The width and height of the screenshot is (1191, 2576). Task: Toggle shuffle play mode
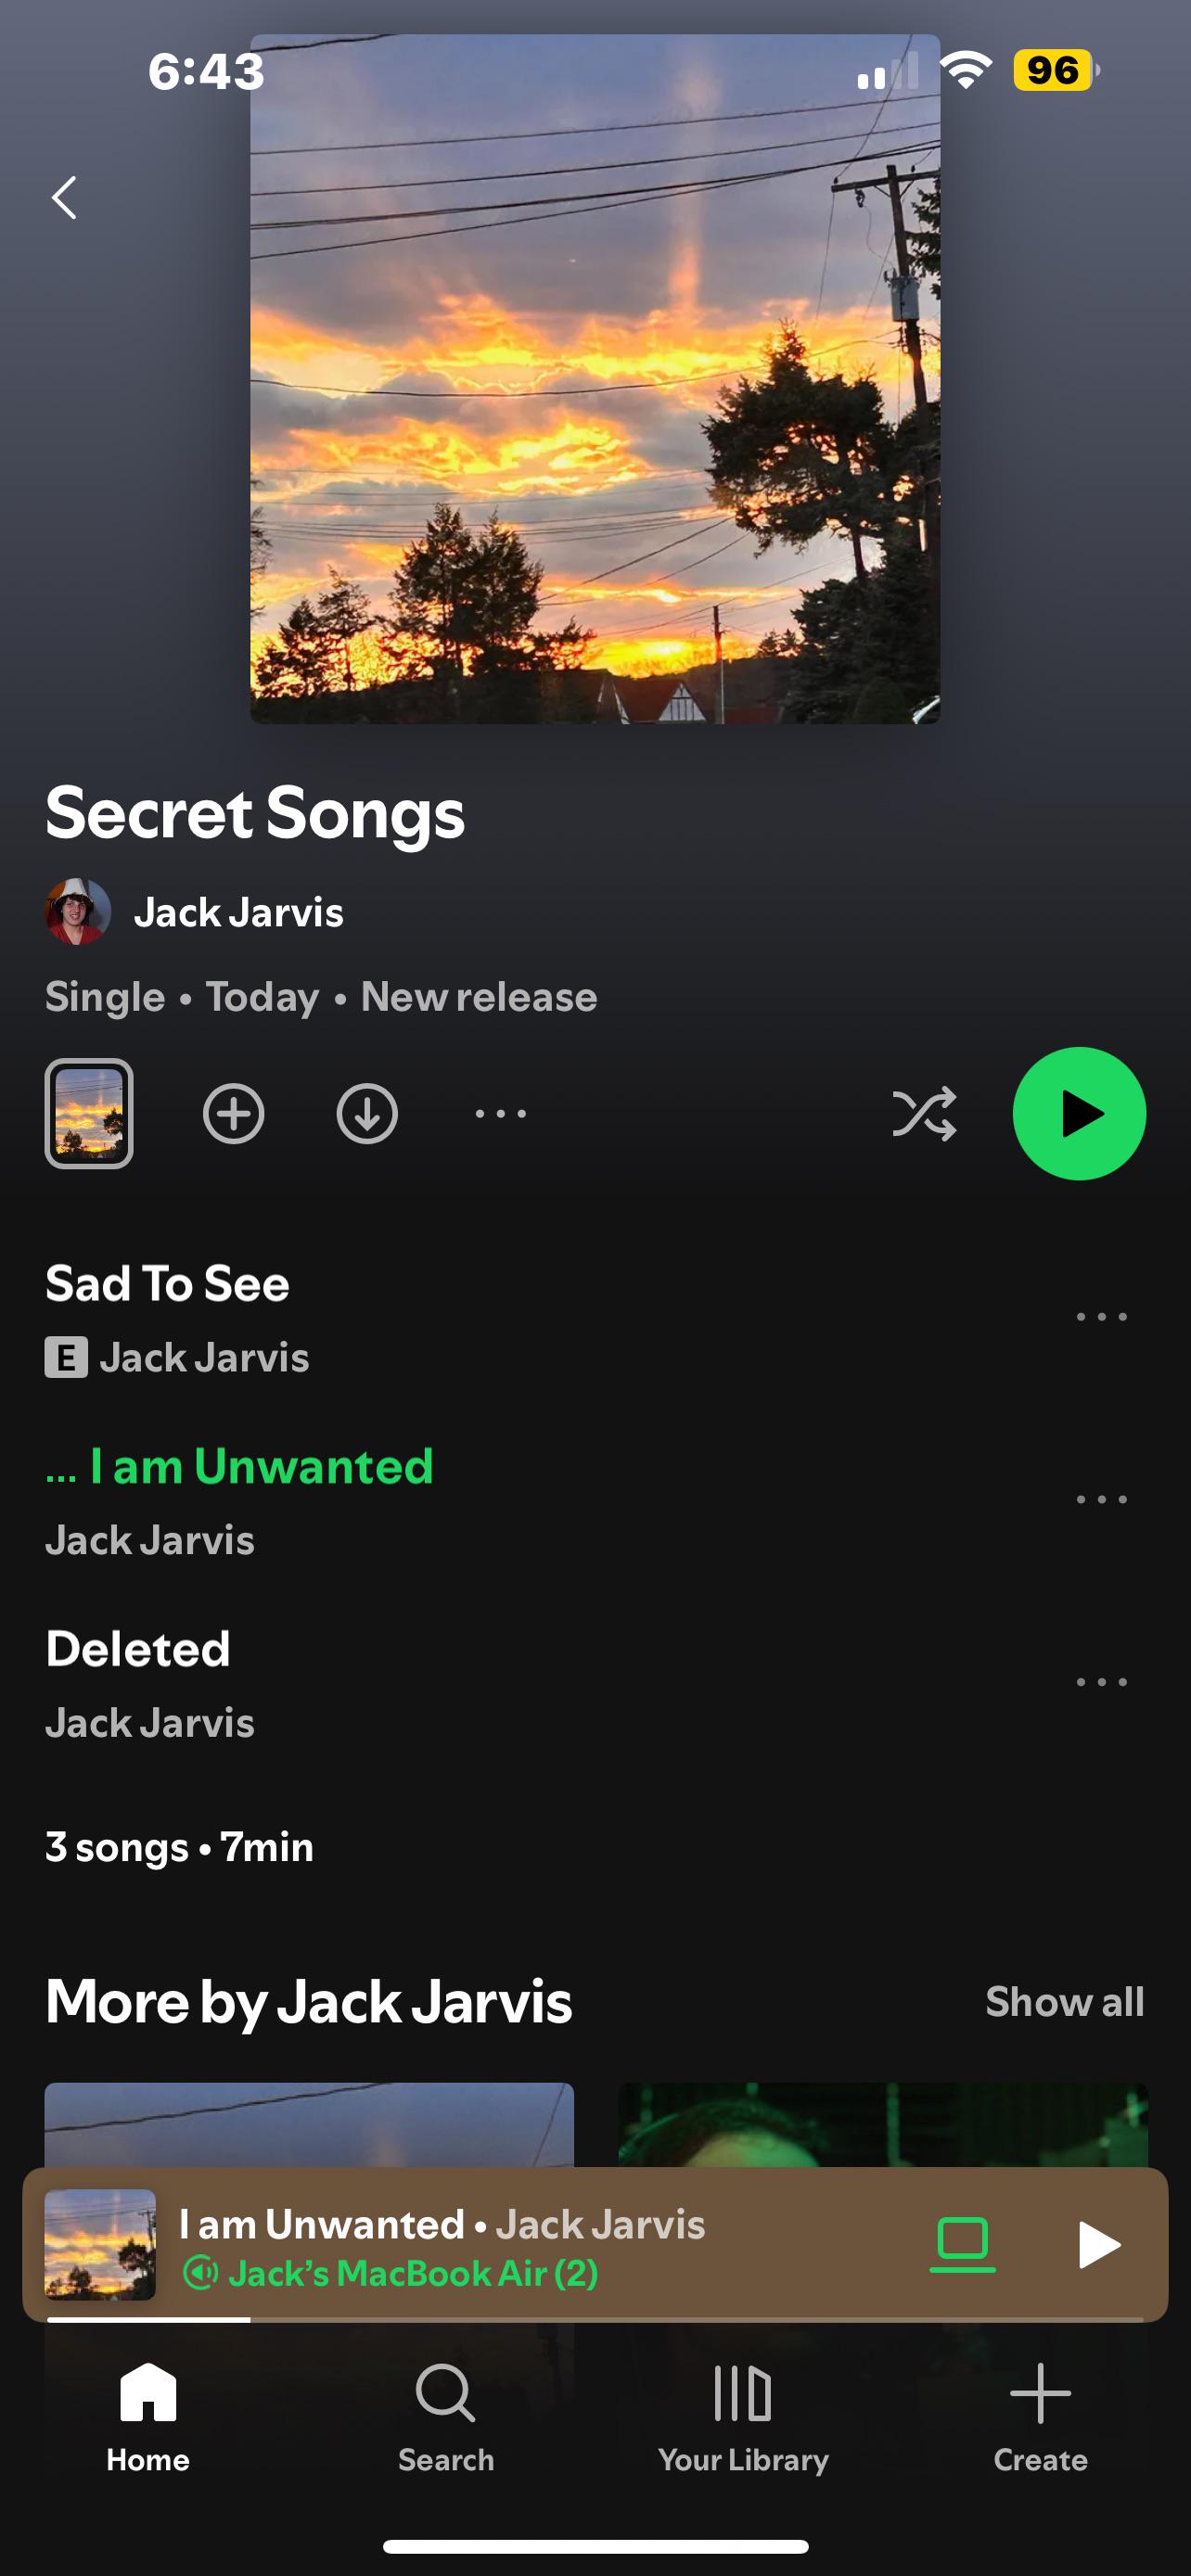[x=924, y=1113]
